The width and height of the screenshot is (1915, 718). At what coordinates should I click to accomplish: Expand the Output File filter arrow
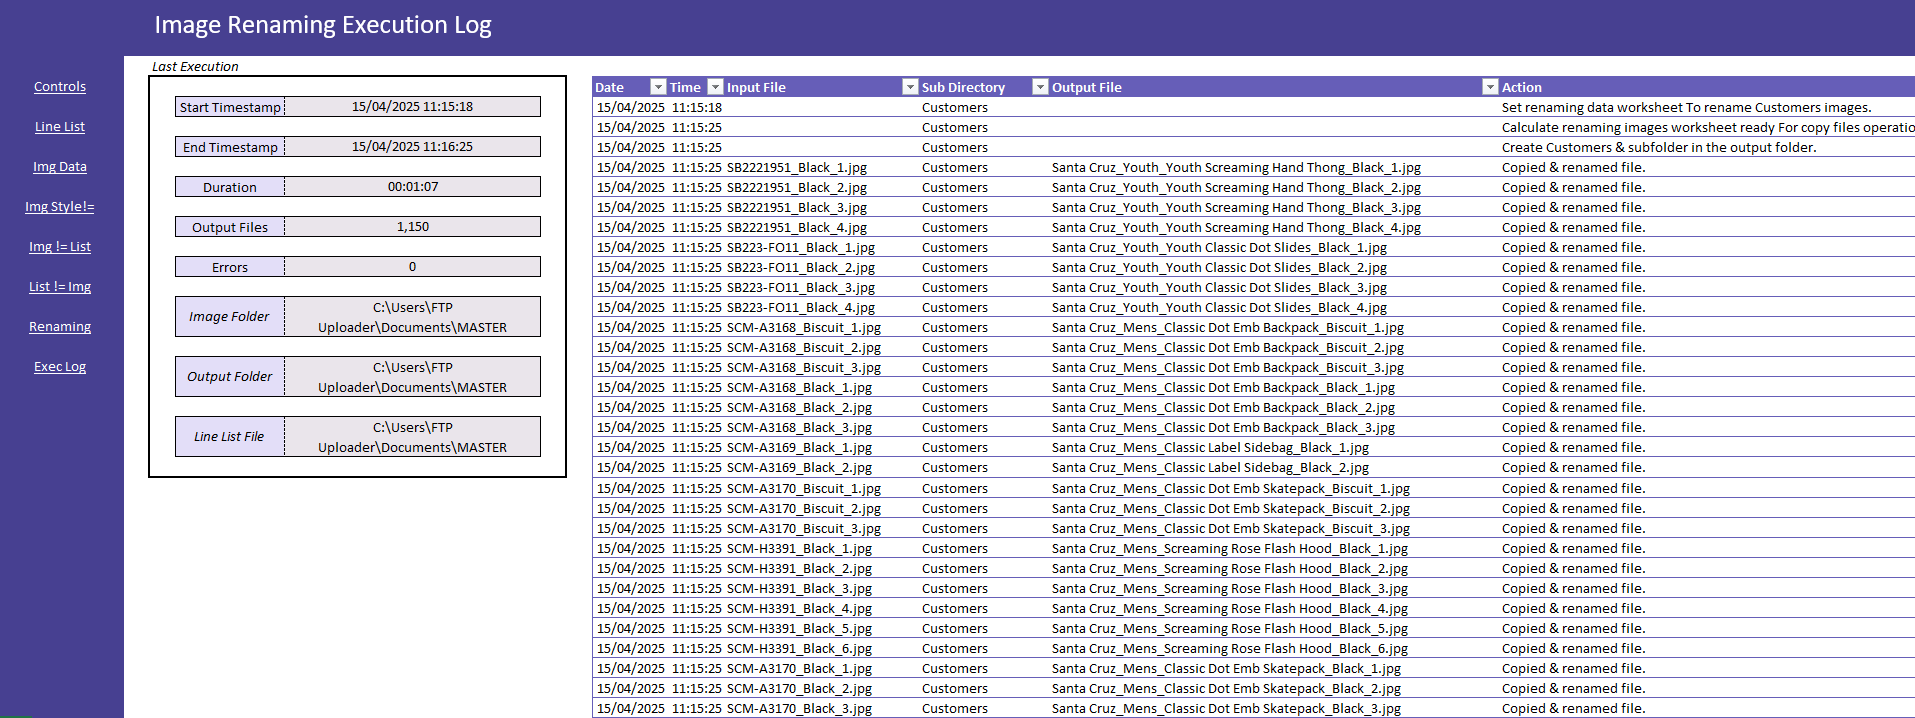[1490, 87]
